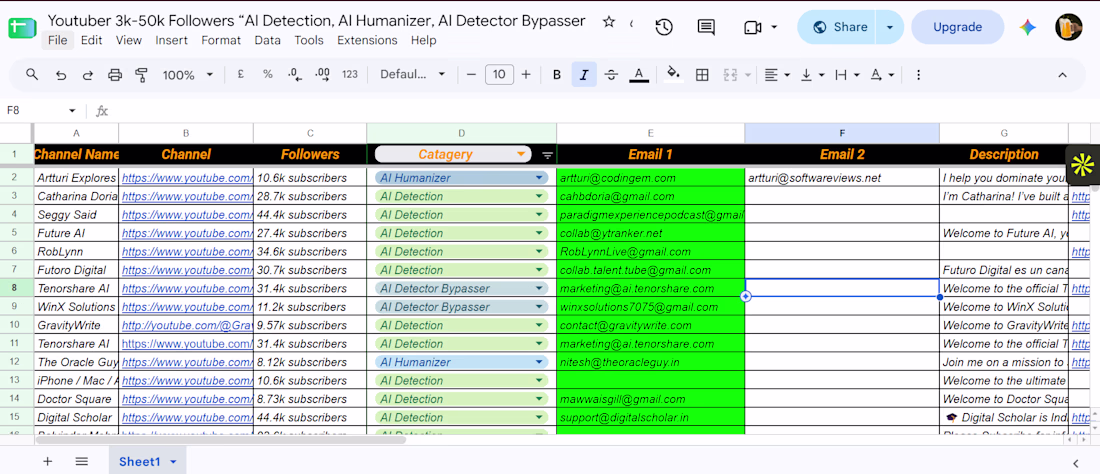The image size is (1100, 474).
Task: Click the Share button
Action: coord(838,27)
